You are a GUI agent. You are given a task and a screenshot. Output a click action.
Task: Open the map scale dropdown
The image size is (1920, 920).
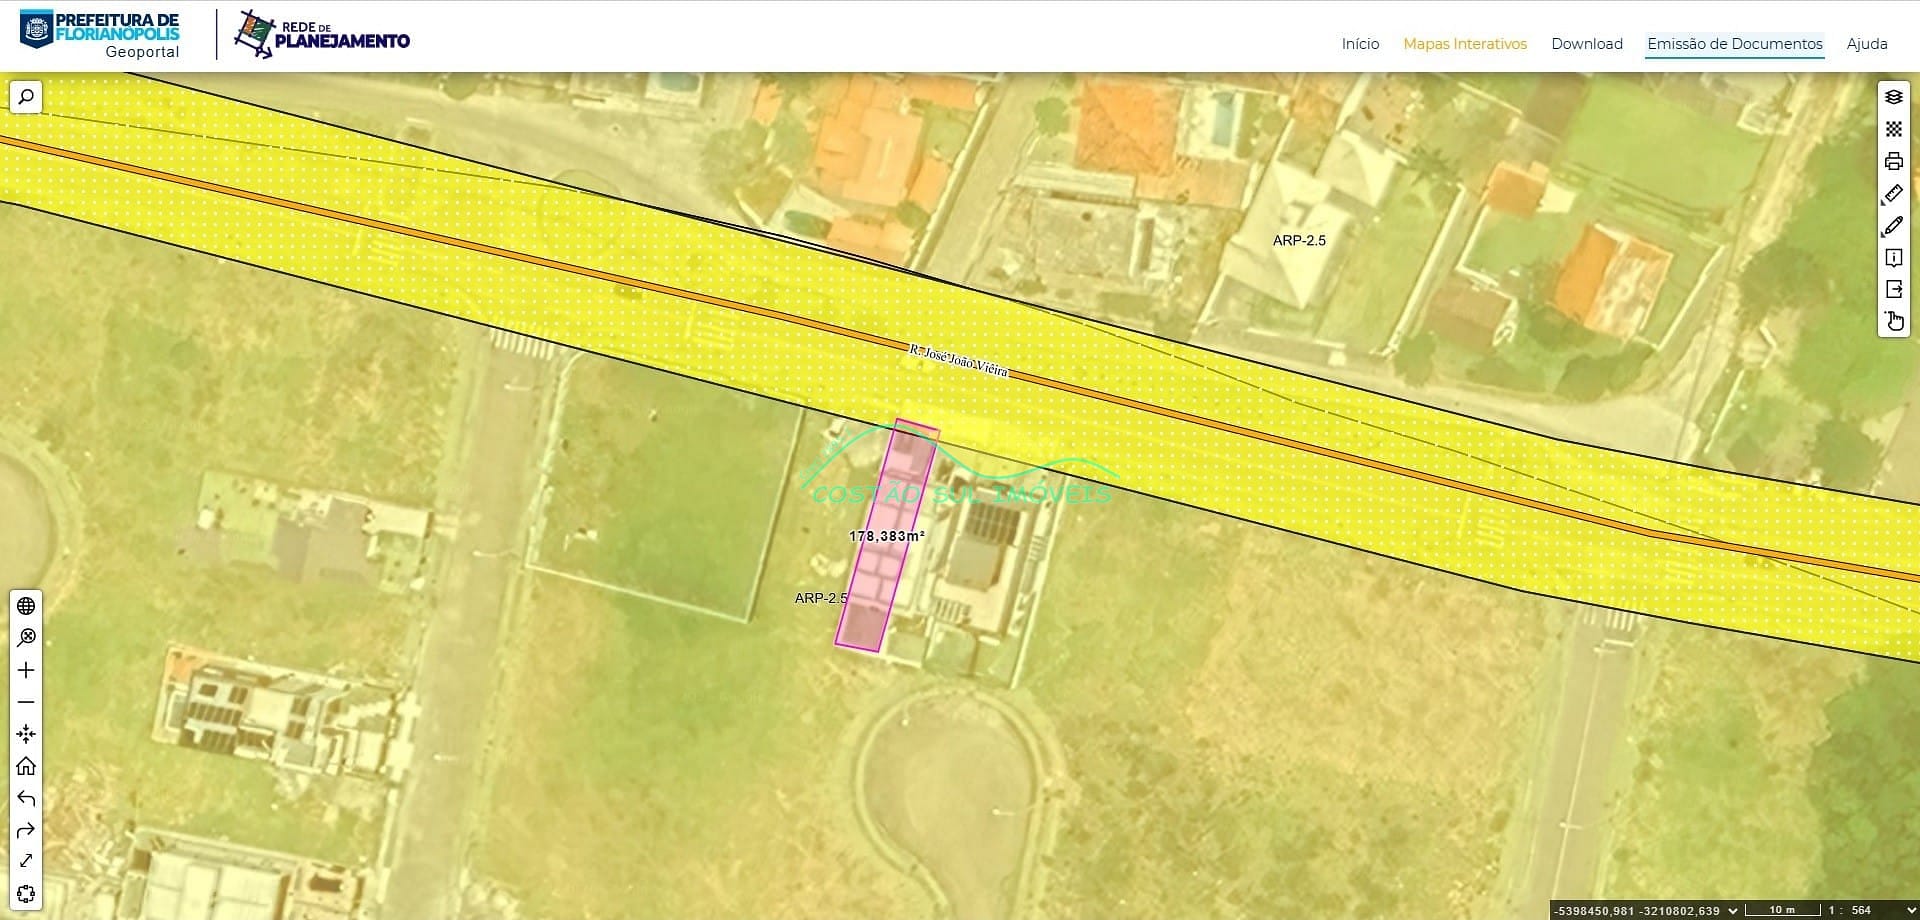coord(1909,910)
